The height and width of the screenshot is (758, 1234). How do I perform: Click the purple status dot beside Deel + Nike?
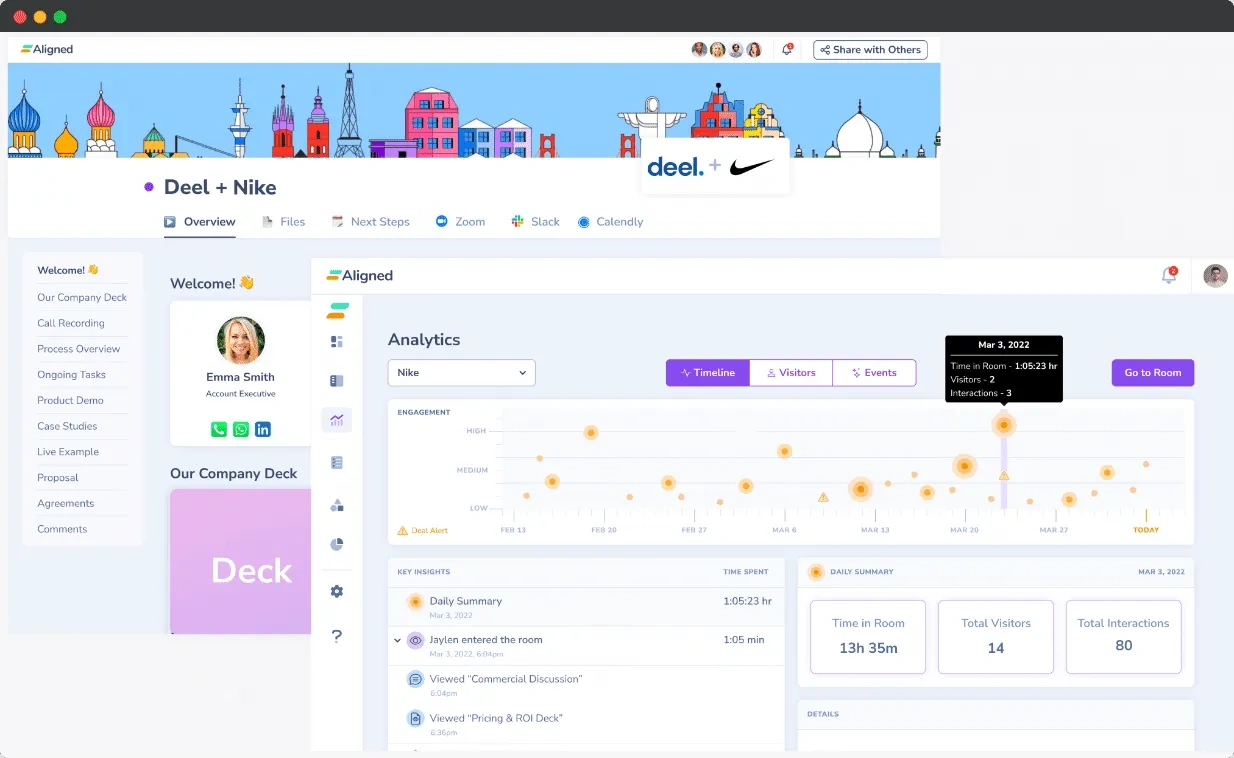click(149, 187)
